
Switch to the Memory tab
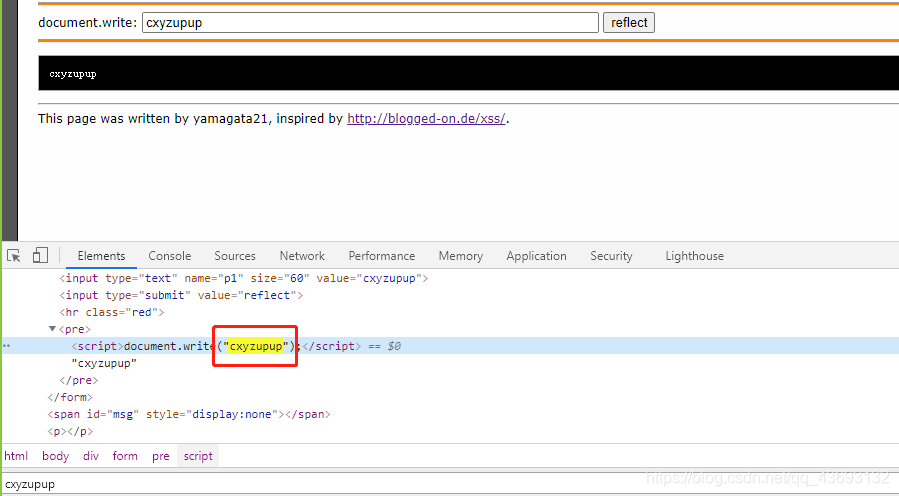461,256
